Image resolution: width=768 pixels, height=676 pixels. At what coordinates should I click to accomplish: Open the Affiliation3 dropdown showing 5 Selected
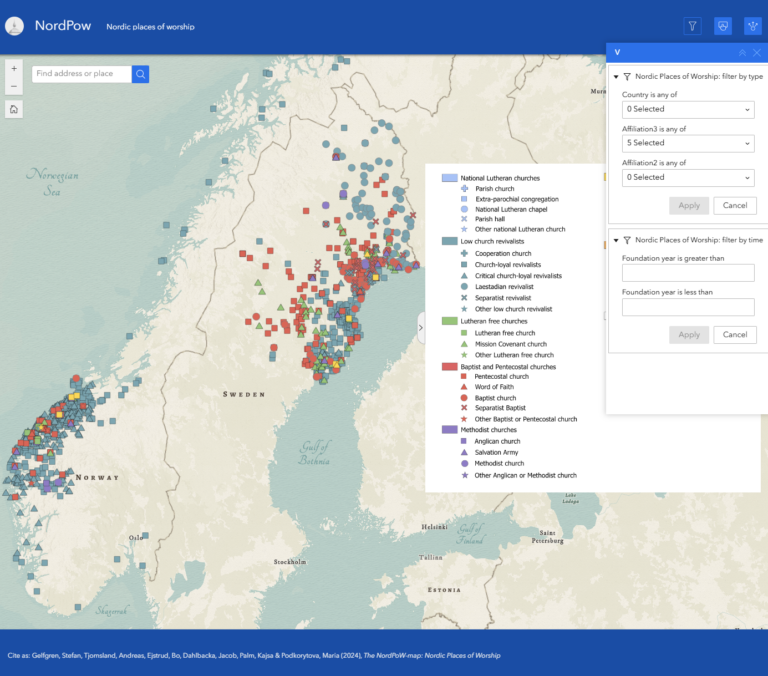687,143
